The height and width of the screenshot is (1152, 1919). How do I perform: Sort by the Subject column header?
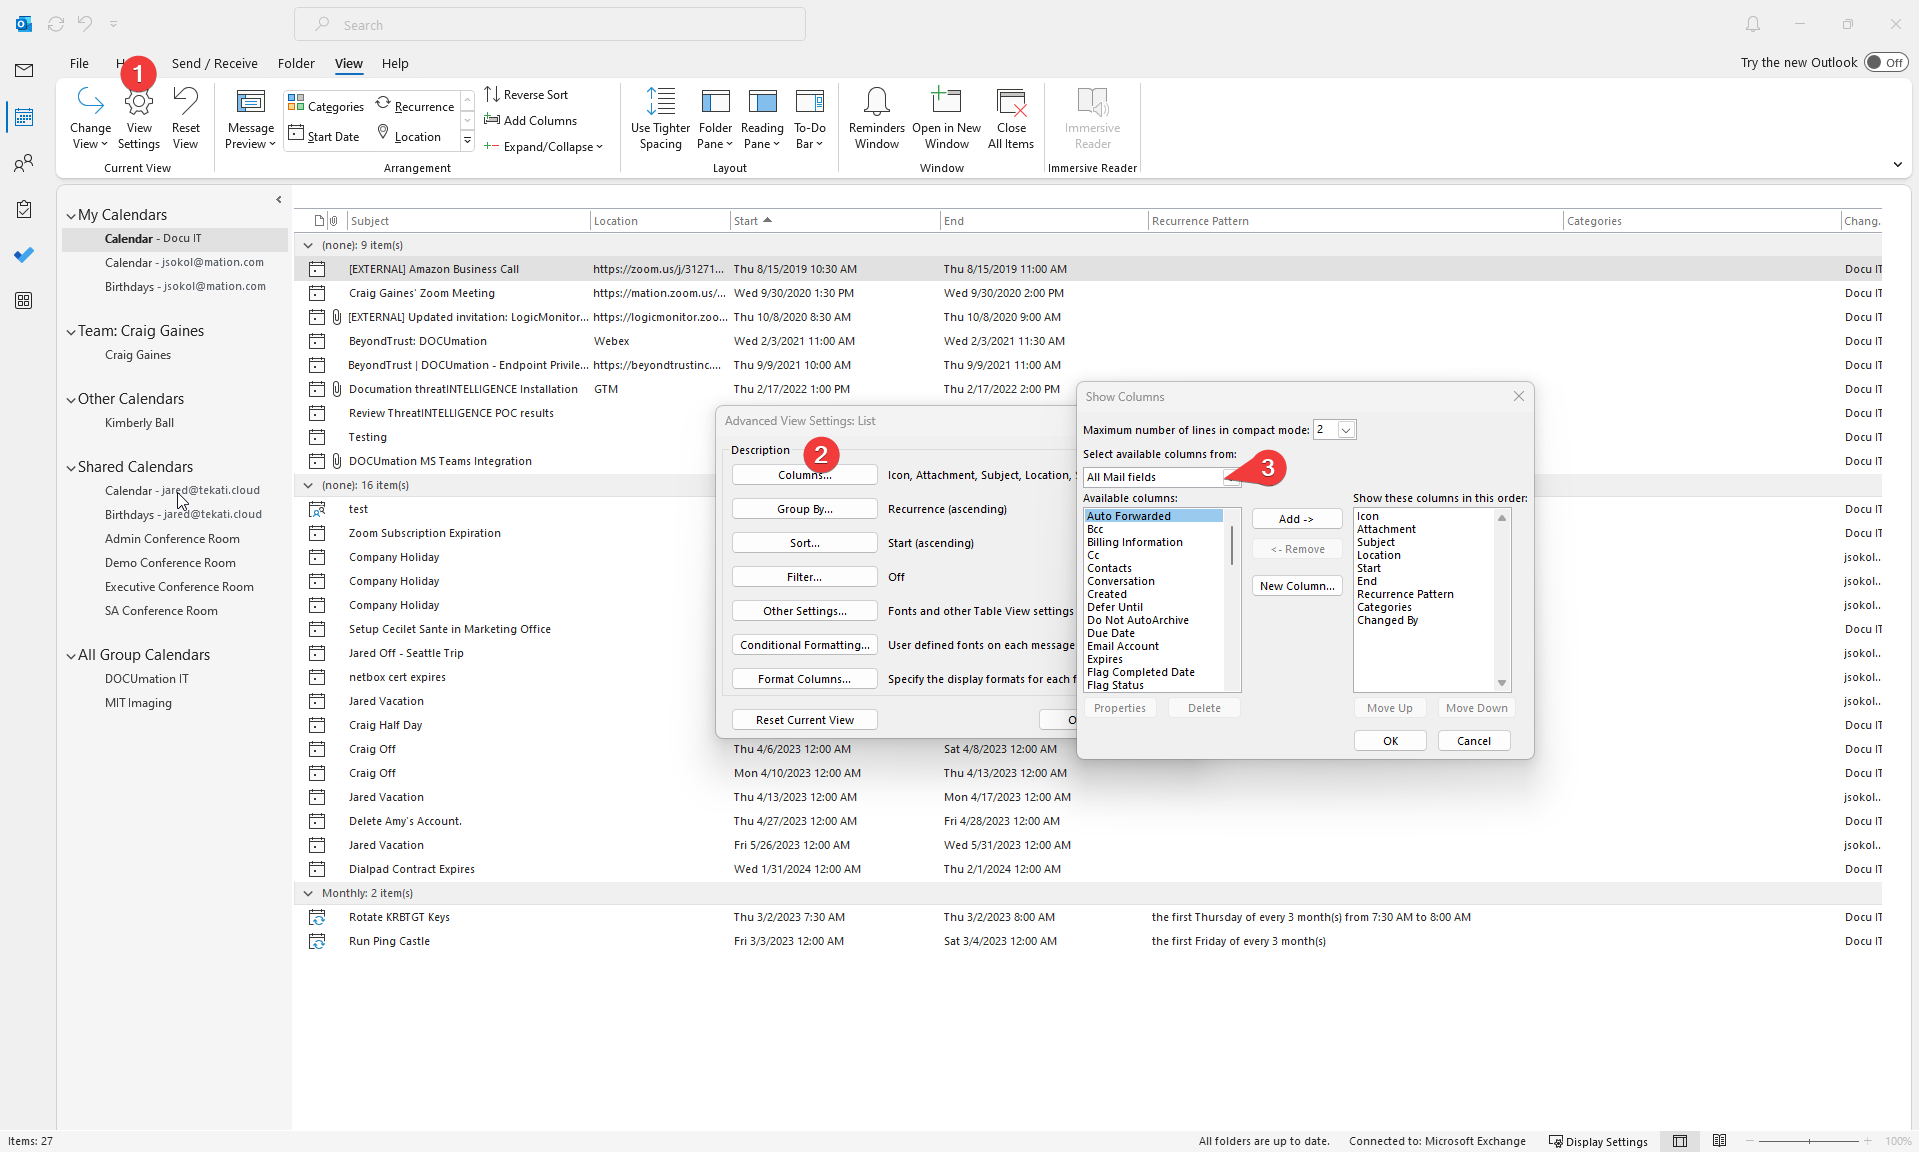467,221
